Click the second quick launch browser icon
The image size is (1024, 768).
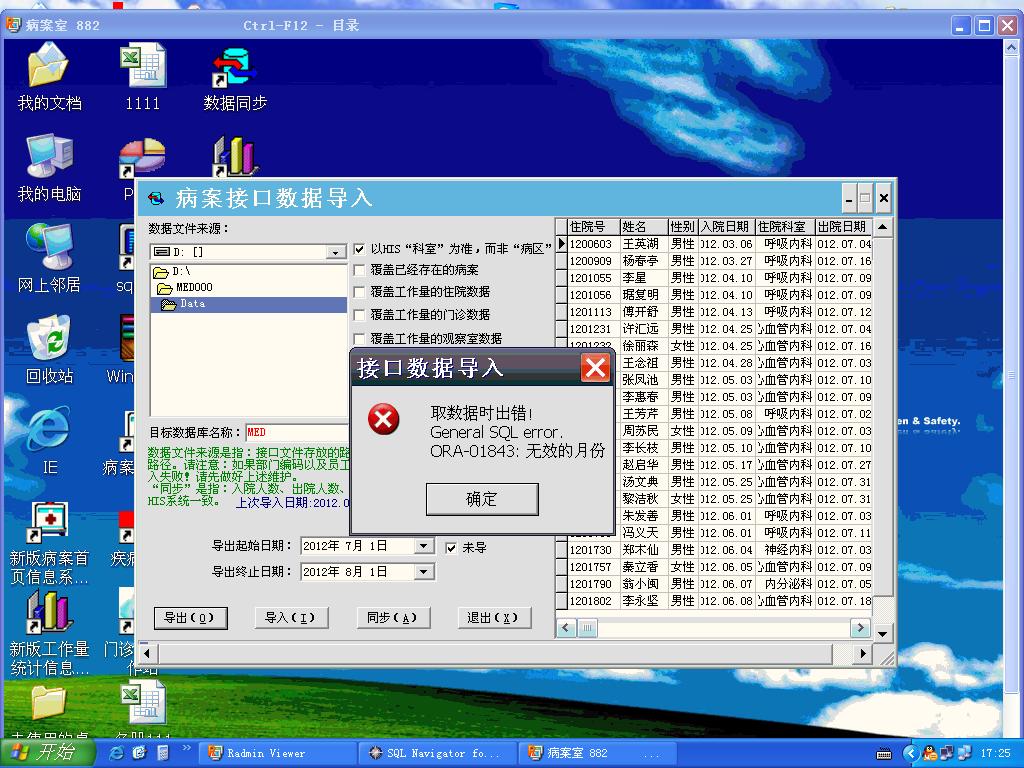click(139, 753)
